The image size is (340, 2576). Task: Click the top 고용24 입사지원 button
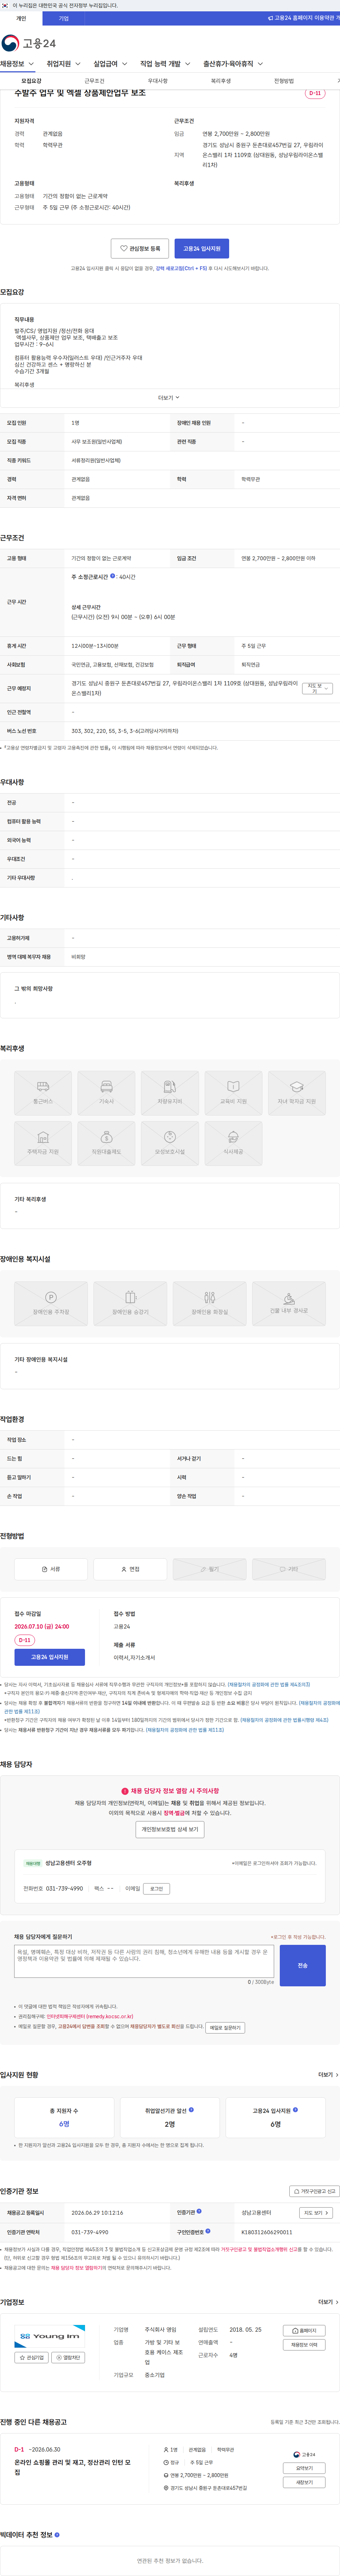coord(201,248)
